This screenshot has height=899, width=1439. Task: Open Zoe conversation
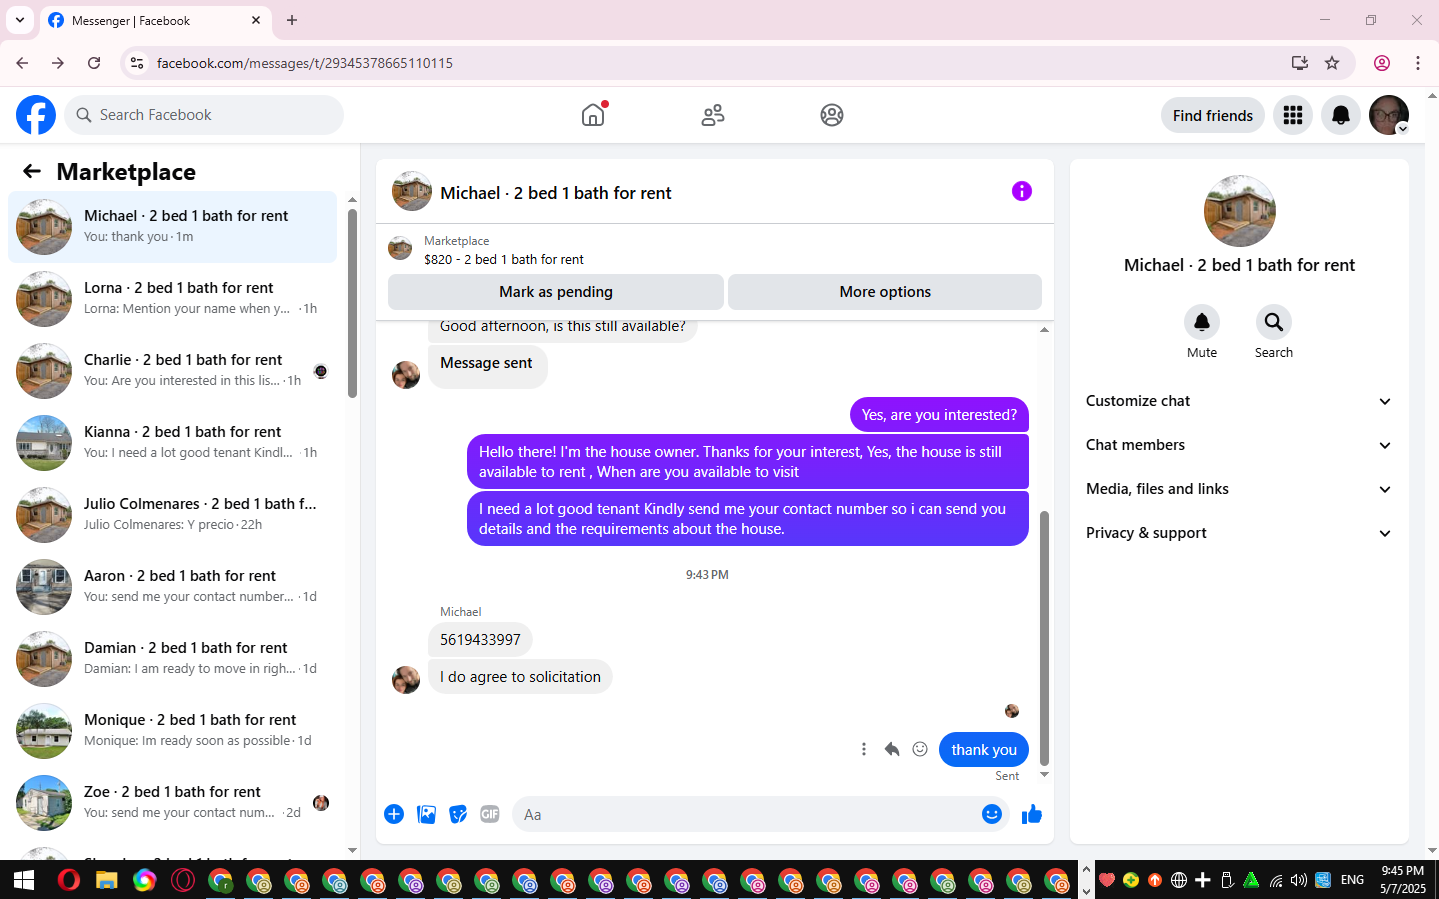pos(172,803)
